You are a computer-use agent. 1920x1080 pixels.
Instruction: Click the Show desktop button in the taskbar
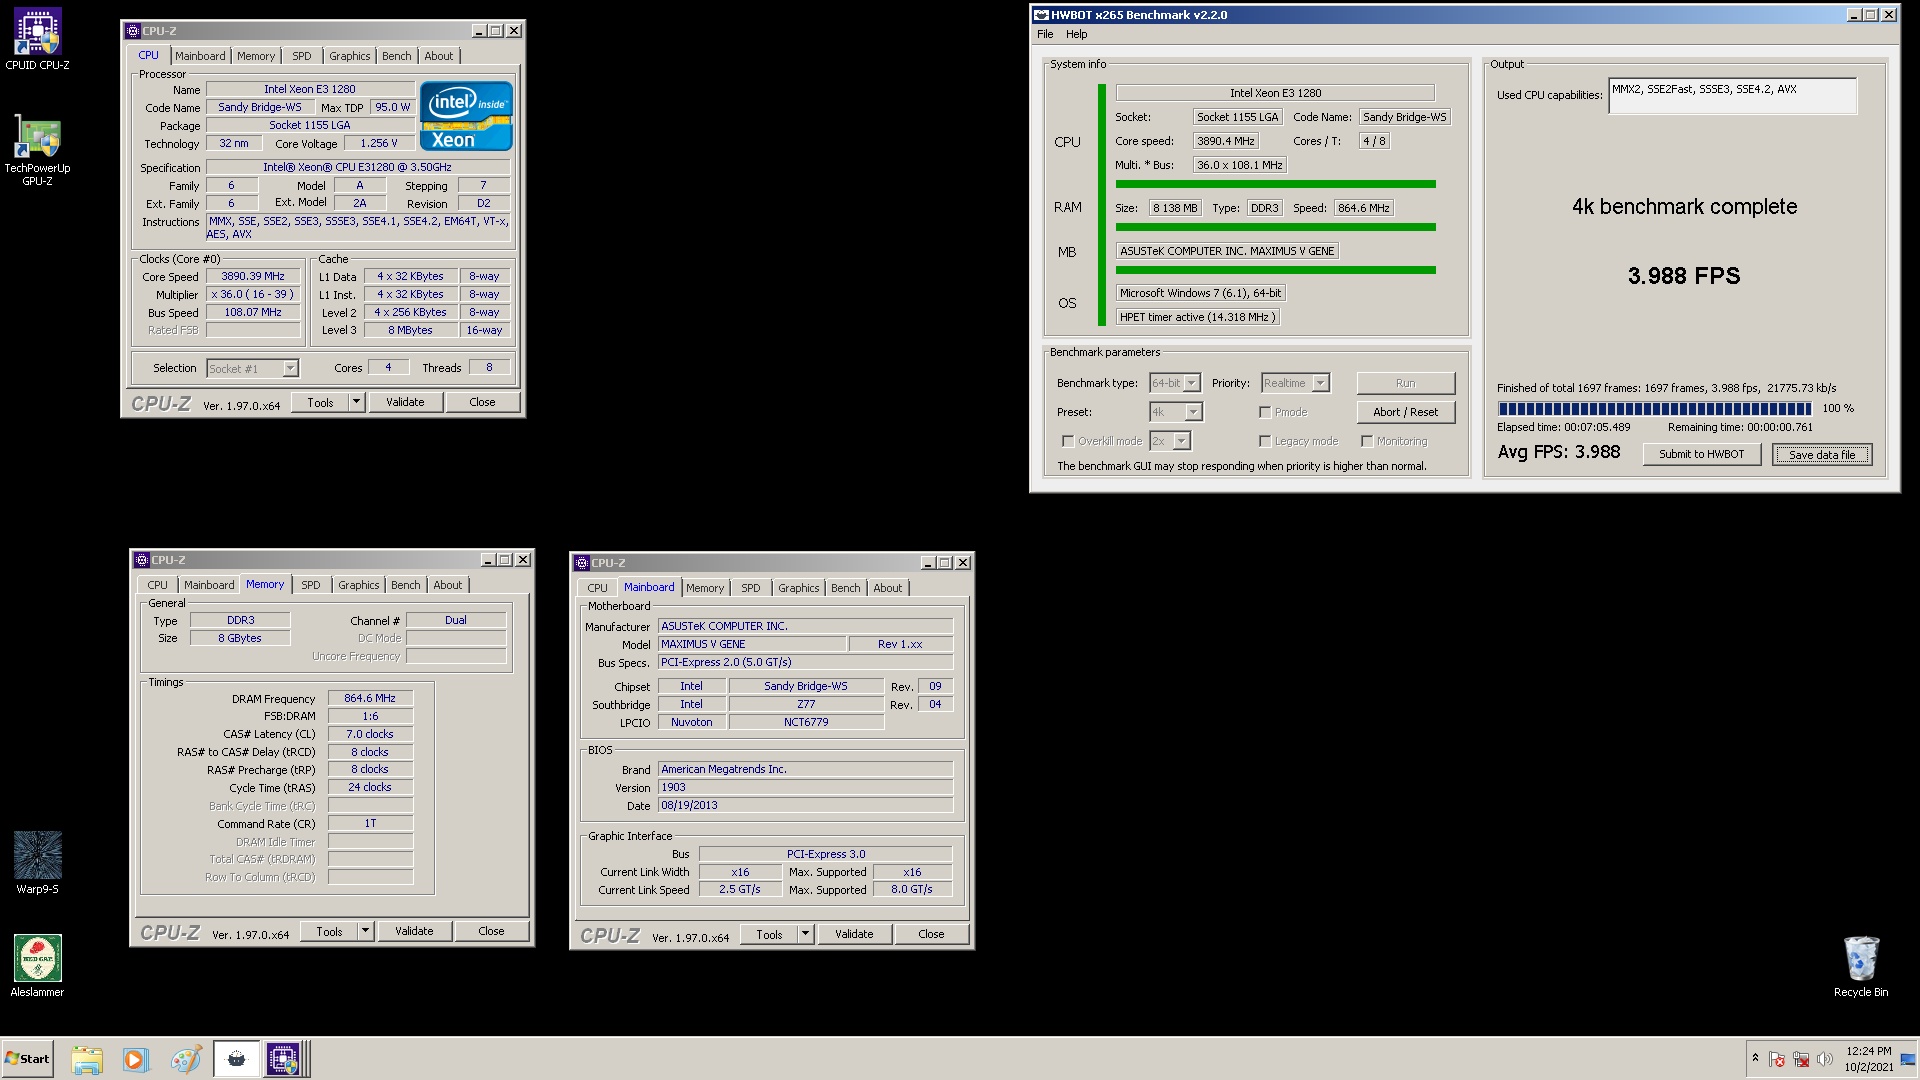point(1909,1059)
